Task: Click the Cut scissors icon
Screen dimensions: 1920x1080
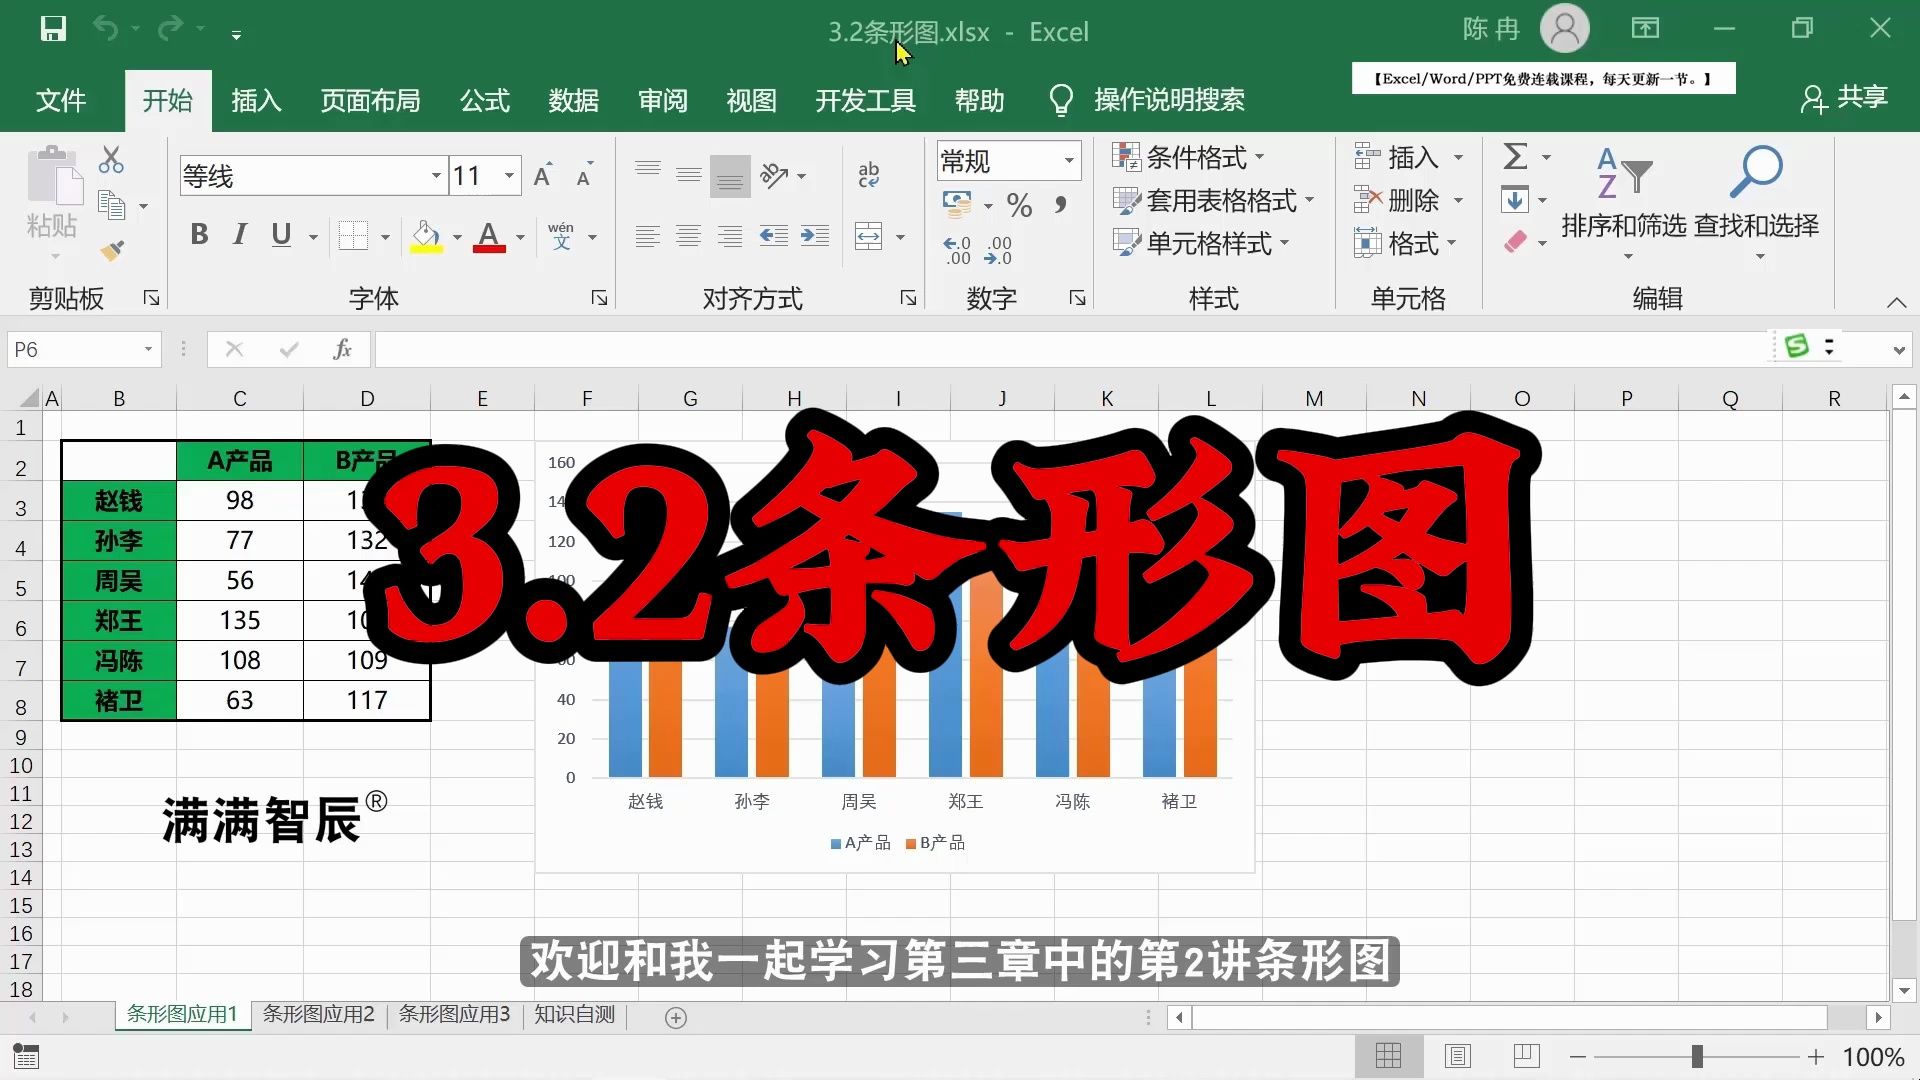Action: point(112,160)
